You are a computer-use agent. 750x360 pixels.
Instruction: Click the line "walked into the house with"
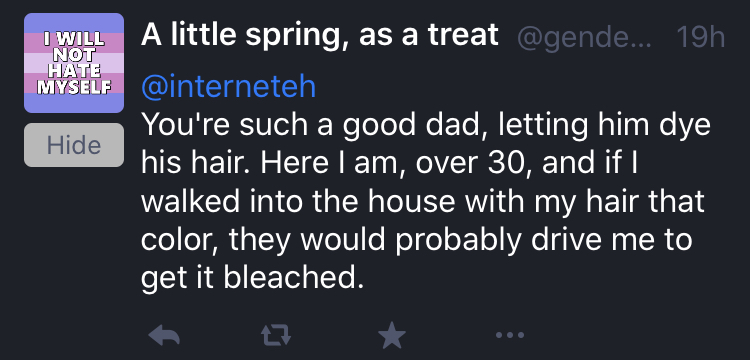pyautogui.click(x=423, y=202)
